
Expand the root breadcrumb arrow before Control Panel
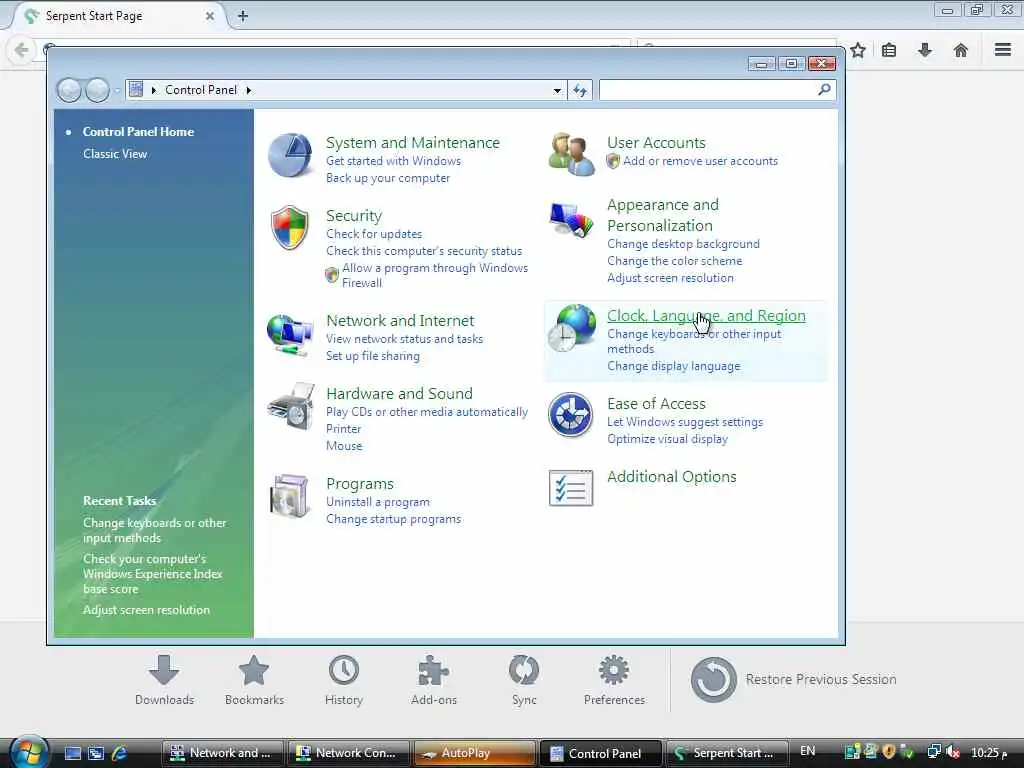(153, 90)
